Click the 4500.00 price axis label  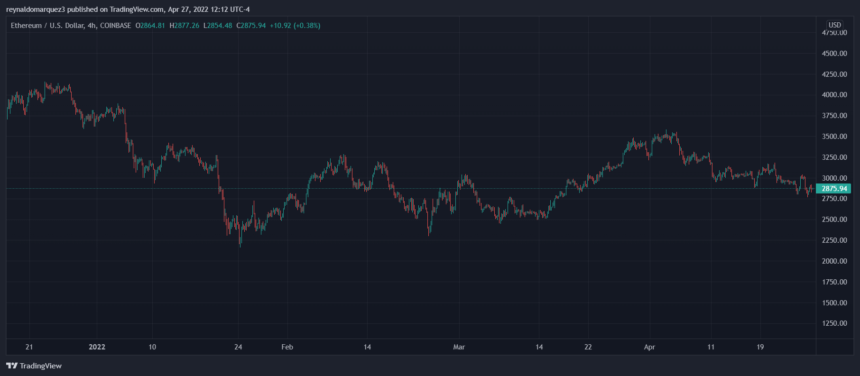tap(835, 54)
